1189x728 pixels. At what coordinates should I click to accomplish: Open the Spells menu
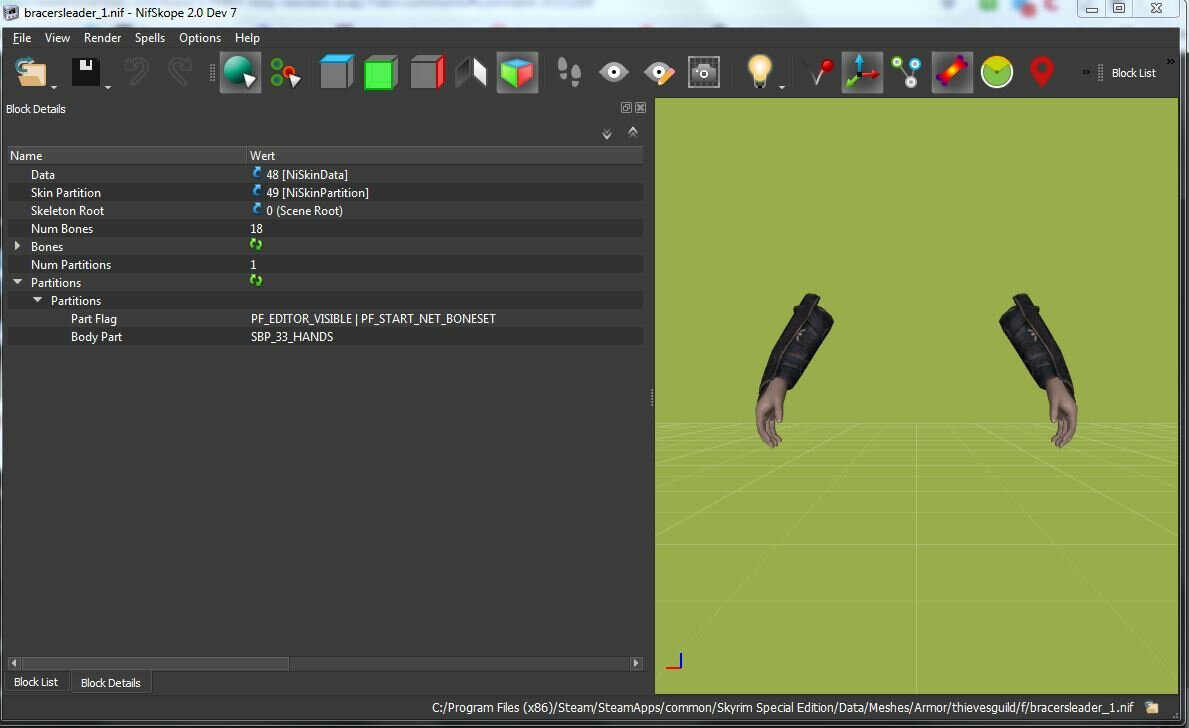pyautogui.click(x=150, y=38)
